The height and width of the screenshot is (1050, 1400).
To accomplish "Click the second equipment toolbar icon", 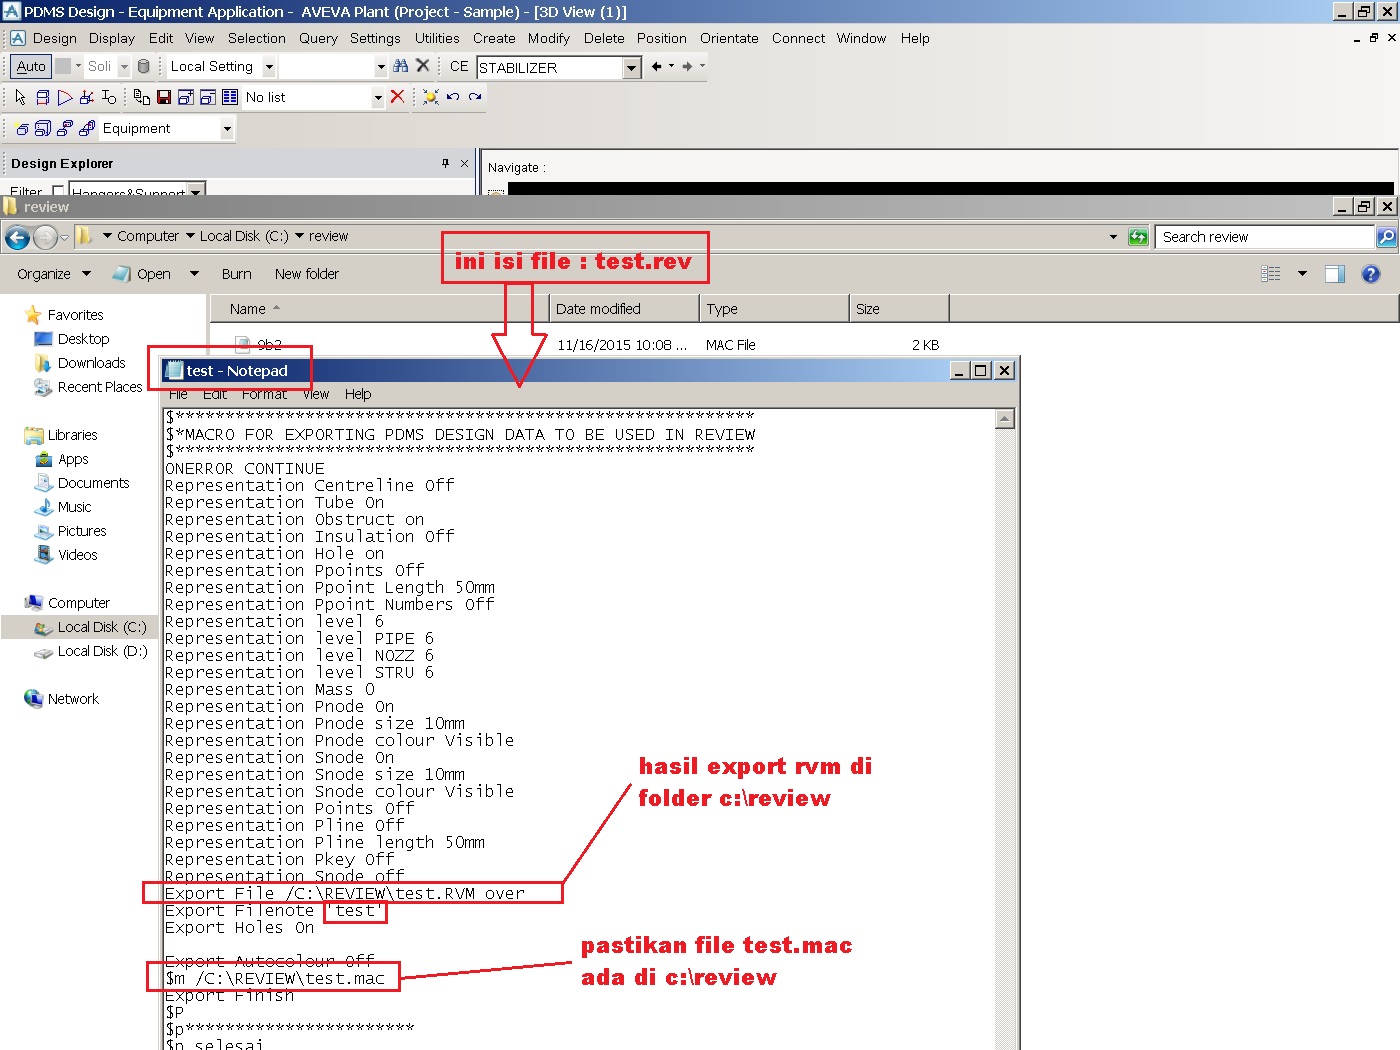I will pos(43,128).
